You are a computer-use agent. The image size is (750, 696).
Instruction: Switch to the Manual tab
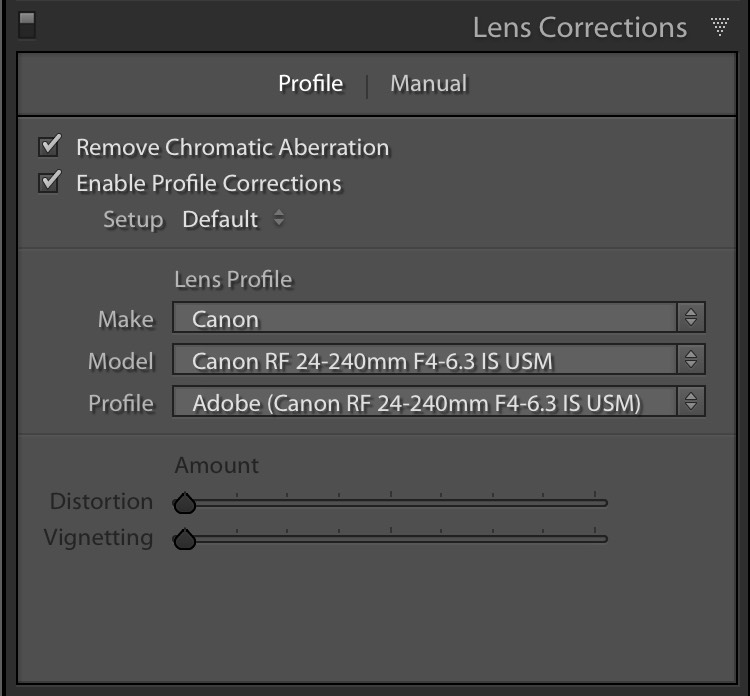pos(429,84)
